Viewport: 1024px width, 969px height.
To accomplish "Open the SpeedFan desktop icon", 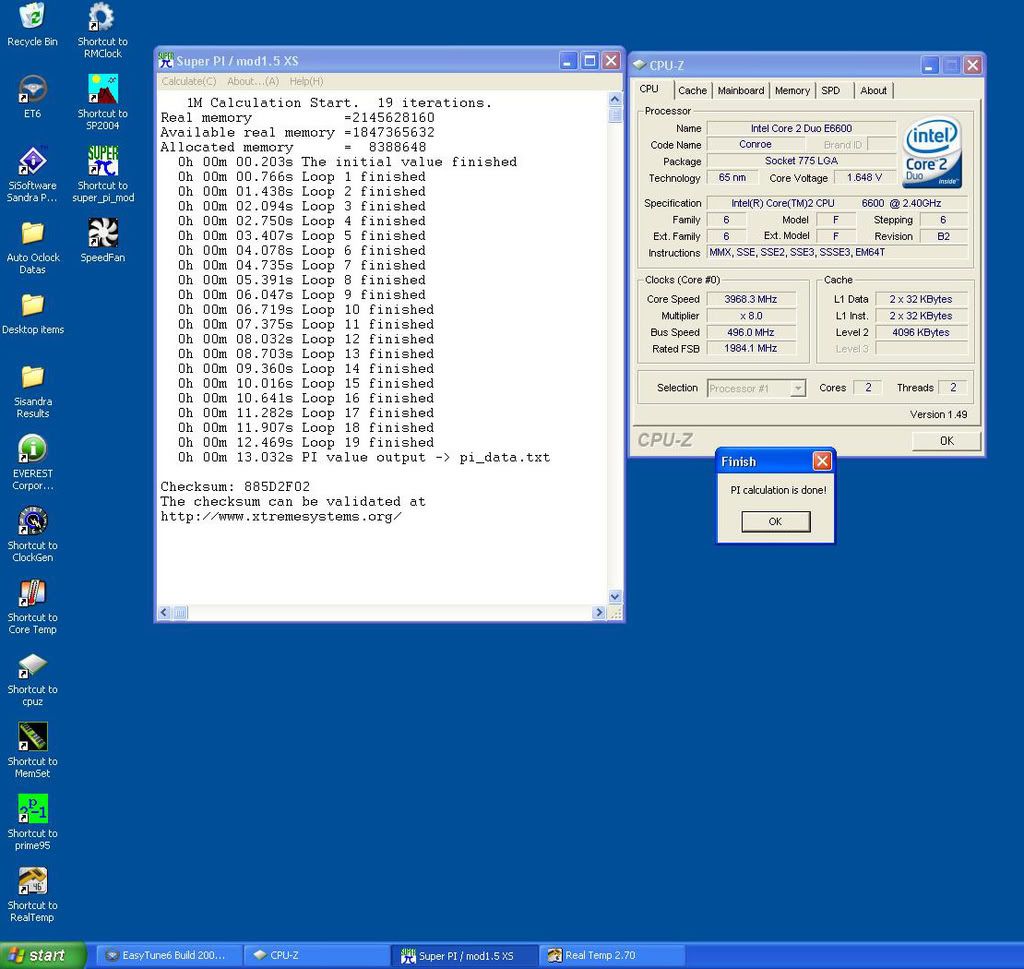I will point(102,233).
